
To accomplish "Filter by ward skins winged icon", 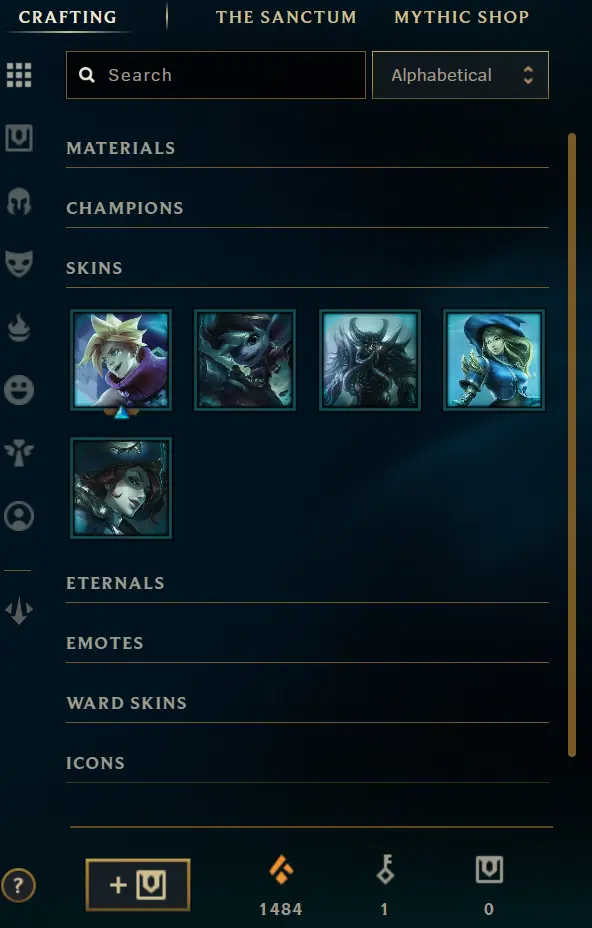I will [x=19, y=453].
